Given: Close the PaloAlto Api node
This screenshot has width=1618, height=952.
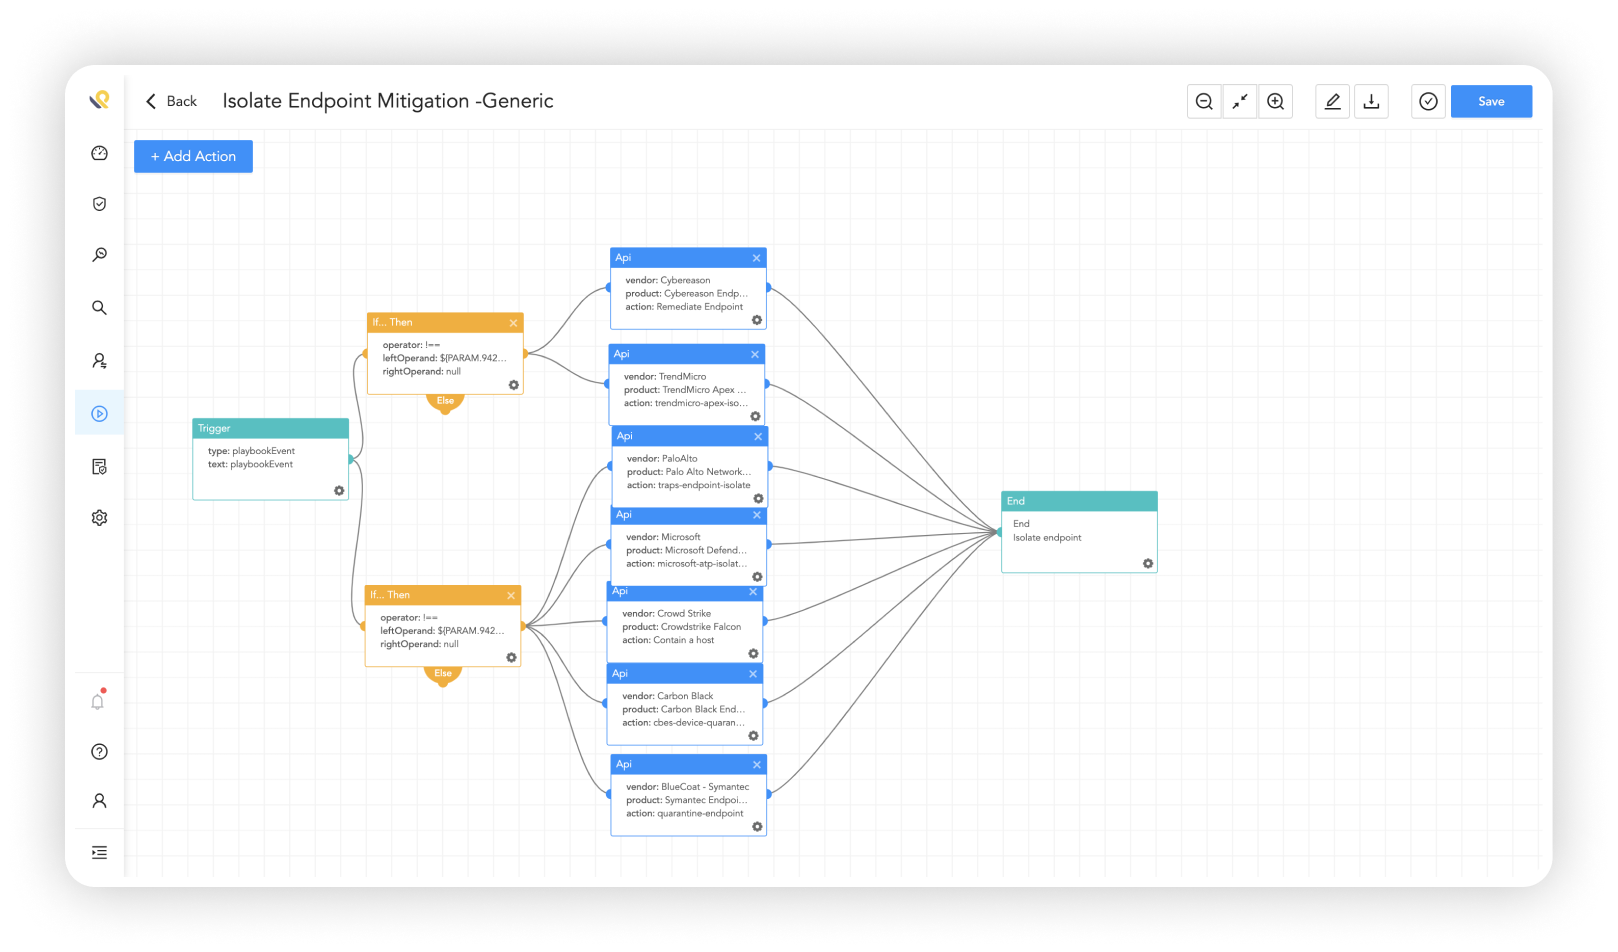Looking at the screenshot, I should (x=758, y=436).
